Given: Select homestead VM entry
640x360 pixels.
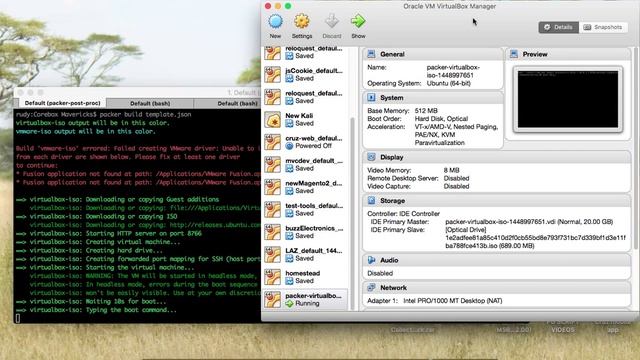Looking at the screenshot, I should 305,276.
